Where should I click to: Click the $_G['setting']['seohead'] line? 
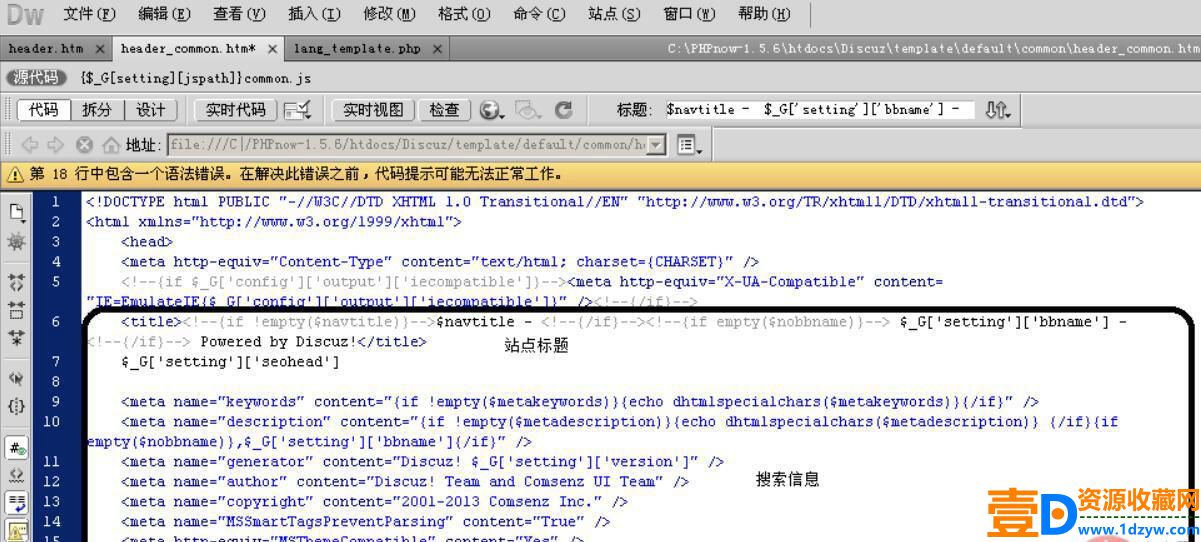[x=231, y=362]
